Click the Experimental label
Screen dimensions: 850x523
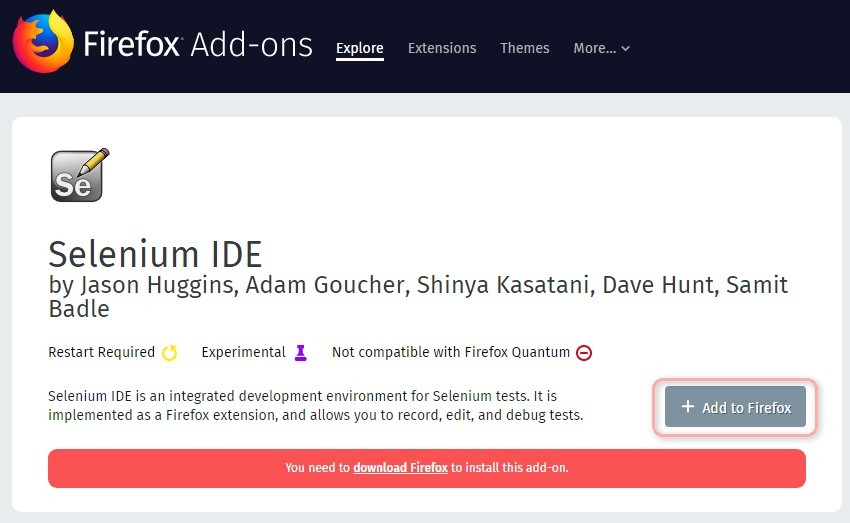pos(243,352)
